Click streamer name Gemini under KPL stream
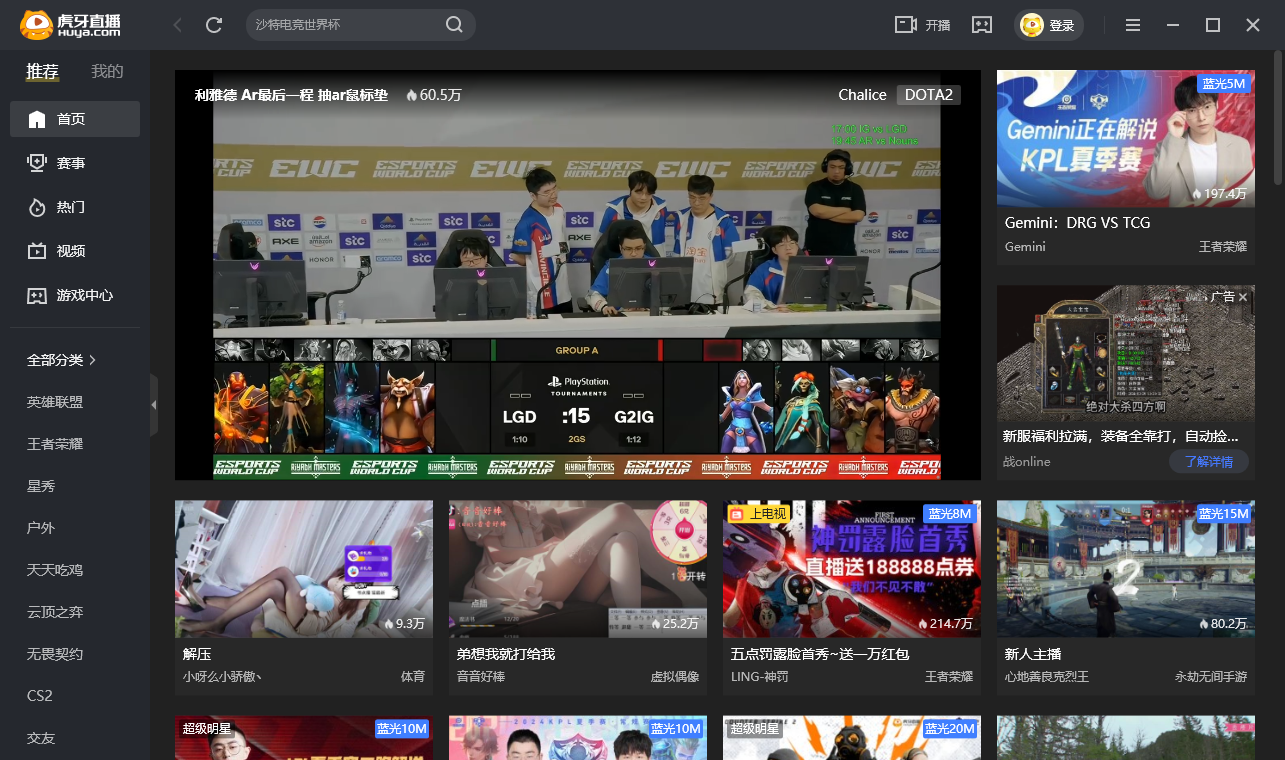 pos(1025,246)
